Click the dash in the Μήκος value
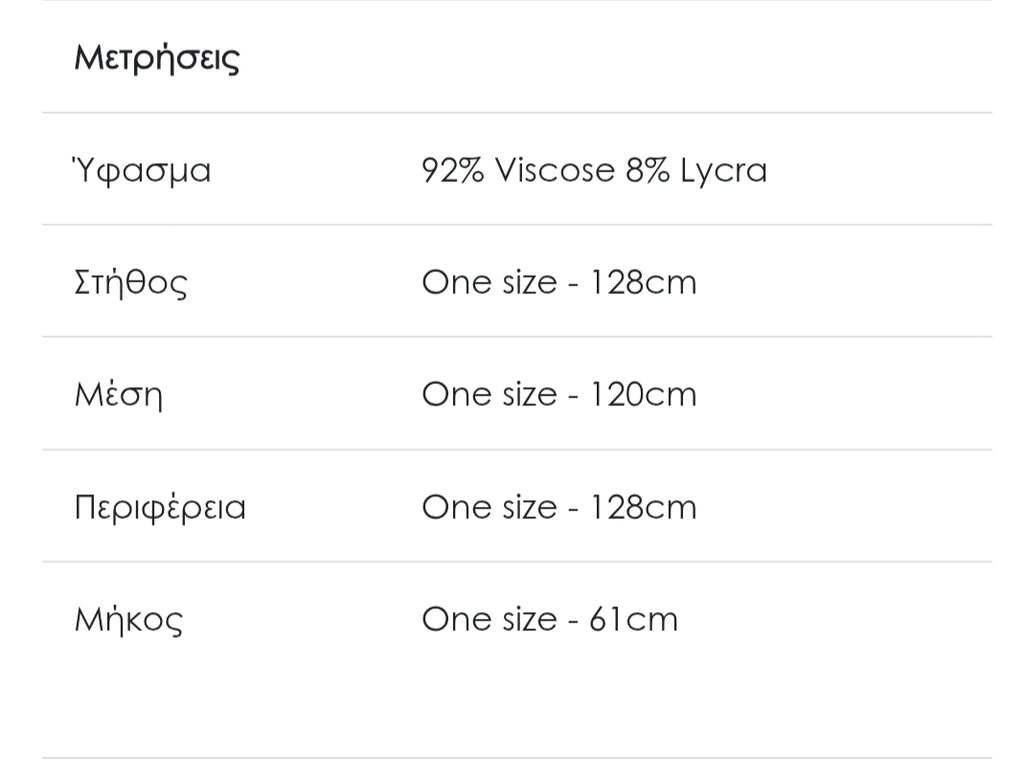This screenshot has width=1024, height=763. 573,621
